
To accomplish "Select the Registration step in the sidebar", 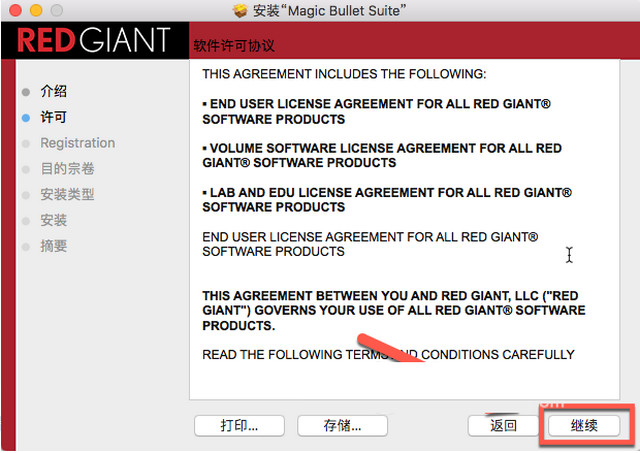I will (78, 143).
